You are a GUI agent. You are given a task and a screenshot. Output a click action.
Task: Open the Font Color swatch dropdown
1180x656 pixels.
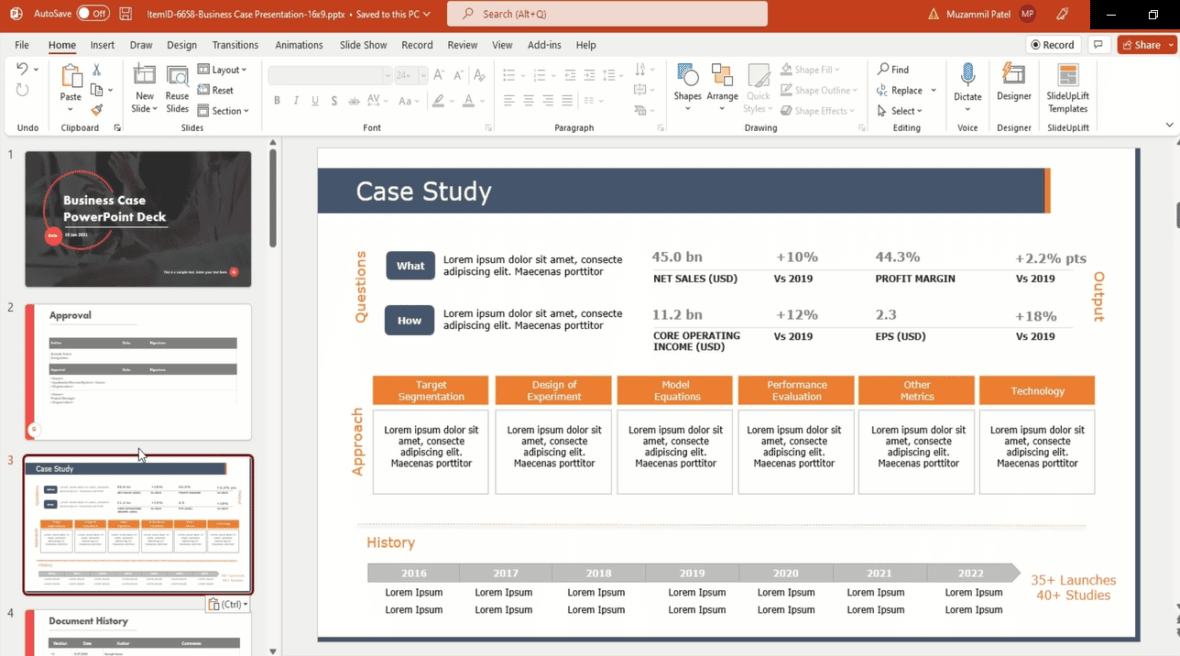pos(482,101)
